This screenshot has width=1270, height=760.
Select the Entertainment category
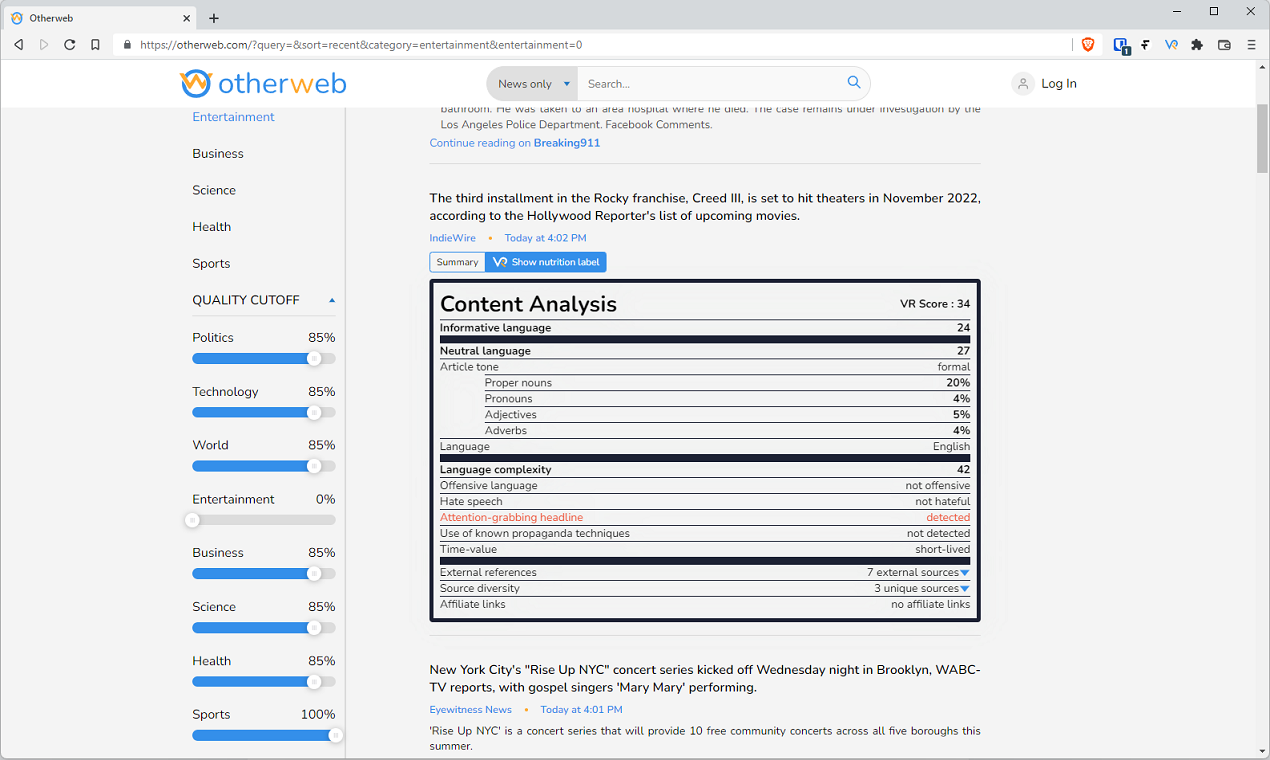pyautogui.click(x=233, y=117)
